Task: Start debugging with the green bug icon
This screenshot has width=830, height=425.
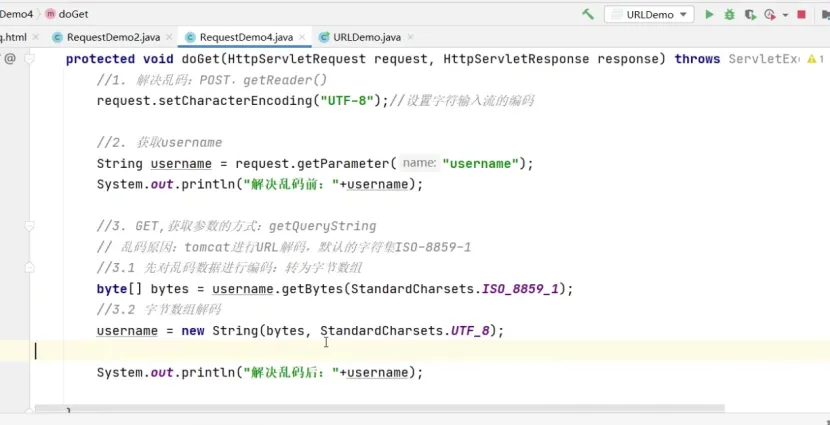Action: [x=729, y=14]
